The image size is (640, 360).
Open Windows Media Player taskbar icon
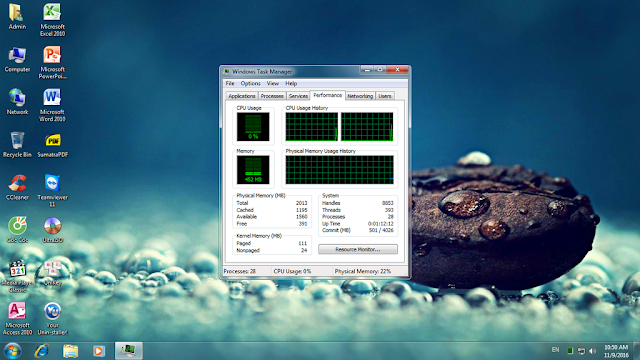point(98,351)
